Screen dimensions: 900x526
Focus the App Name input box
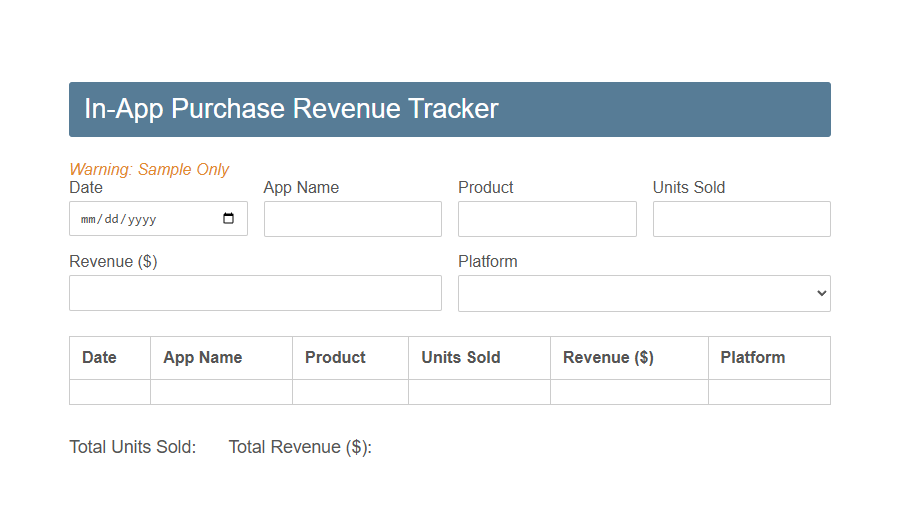pos(352,219)
